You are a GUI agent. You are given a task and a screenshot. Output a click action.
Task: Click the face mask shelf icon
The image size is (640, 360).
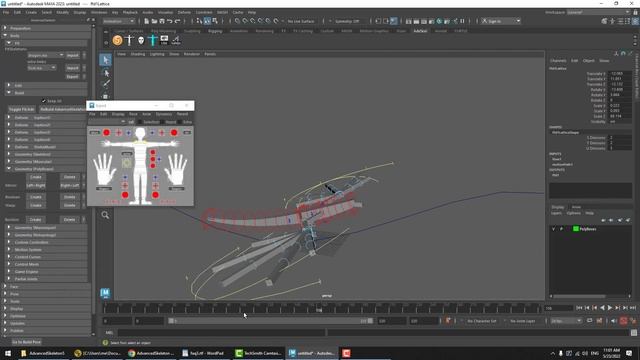click(x=141, y=40)
